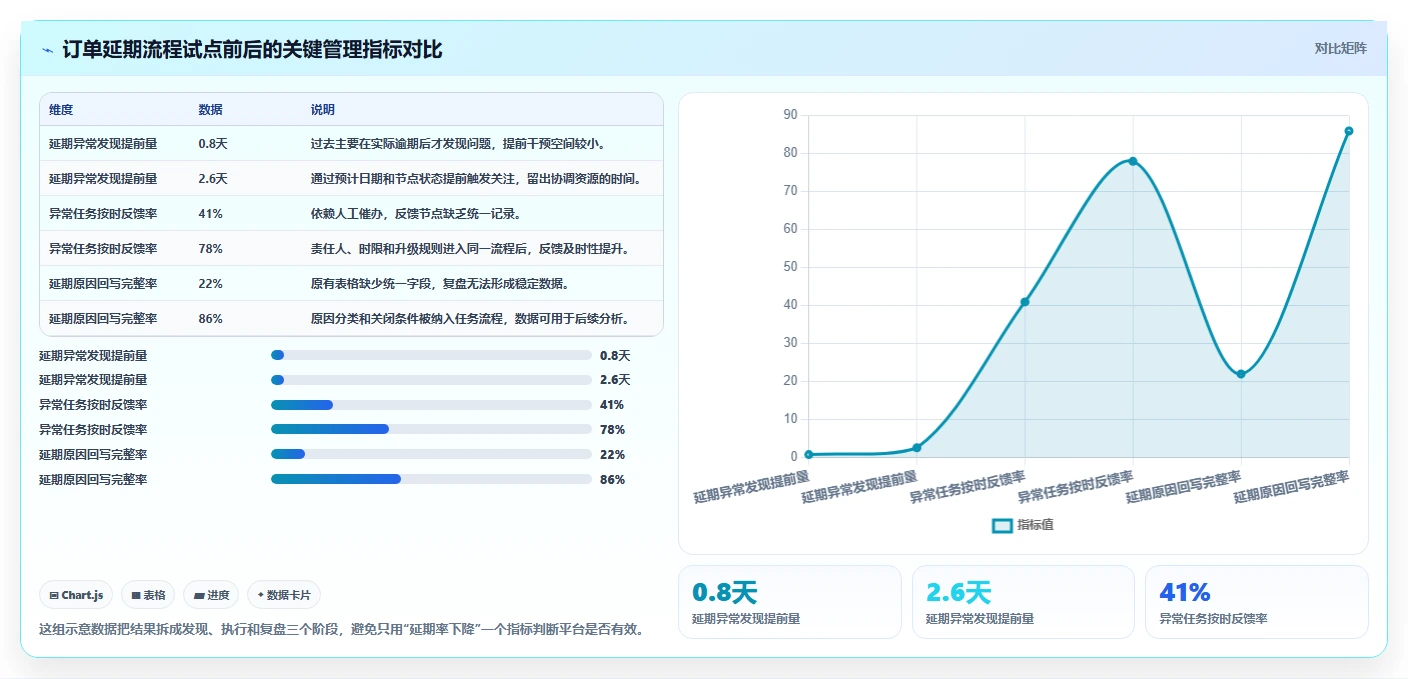Viewport: 1408px width, 679px height.
Task: Click the chart data point at value 22
Action: point(1241,374)
